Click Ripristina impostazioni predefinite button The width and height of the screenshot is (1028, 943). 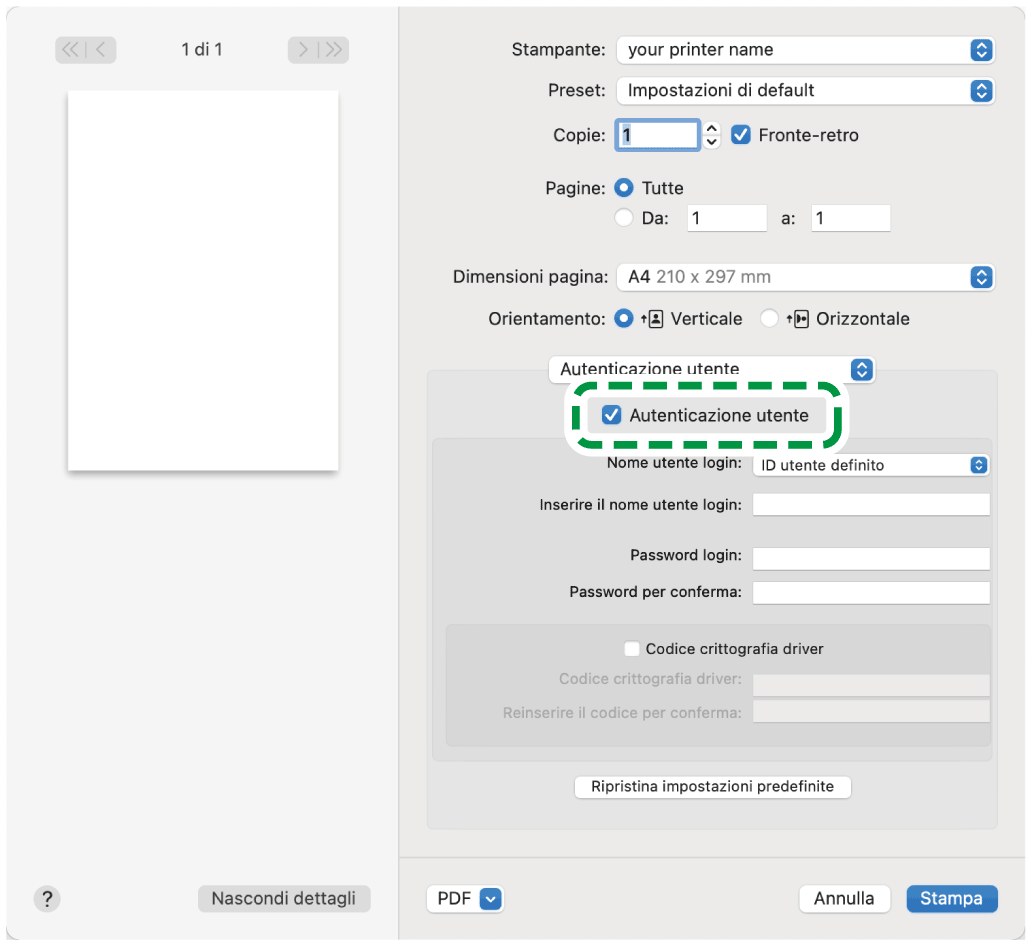(712, 787)
